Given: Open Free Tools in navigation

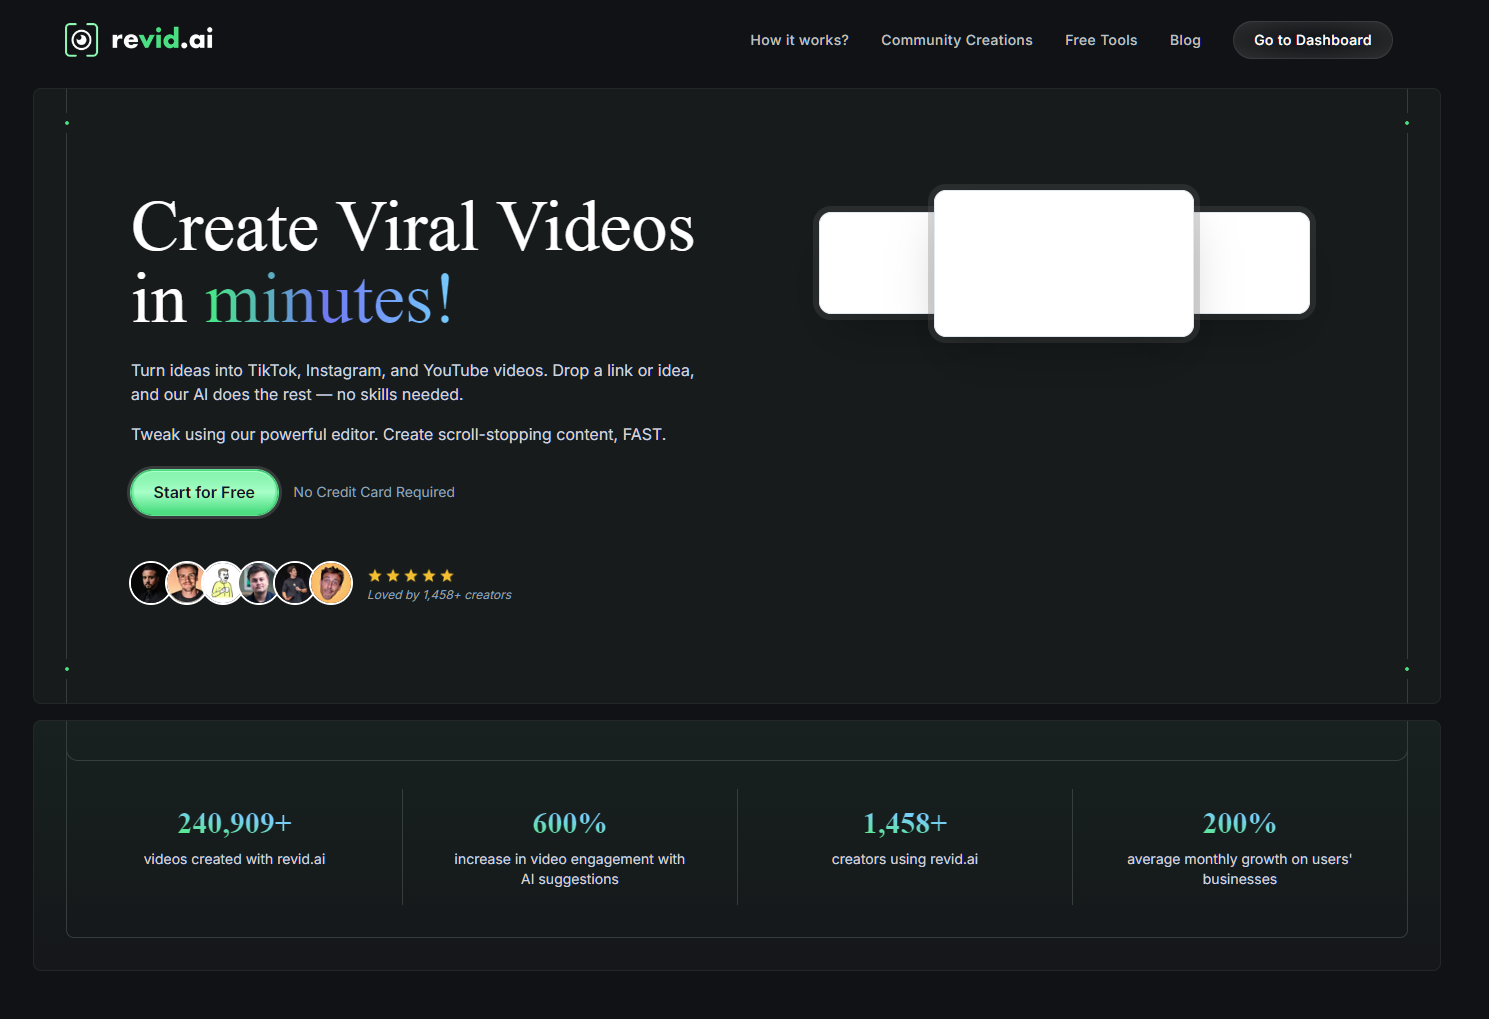Looking at the screenshot, I should click(1101, 40).
